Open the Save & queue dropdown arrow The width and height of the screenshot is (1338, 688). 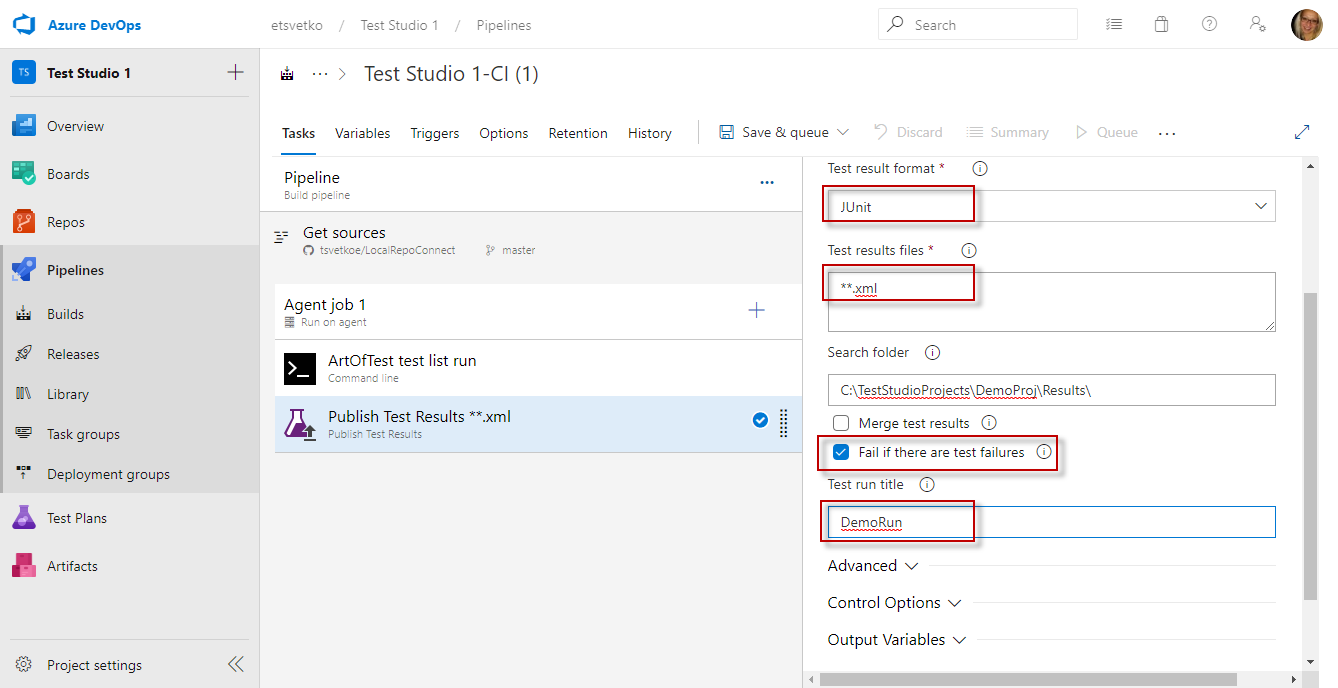click(843, 132)
